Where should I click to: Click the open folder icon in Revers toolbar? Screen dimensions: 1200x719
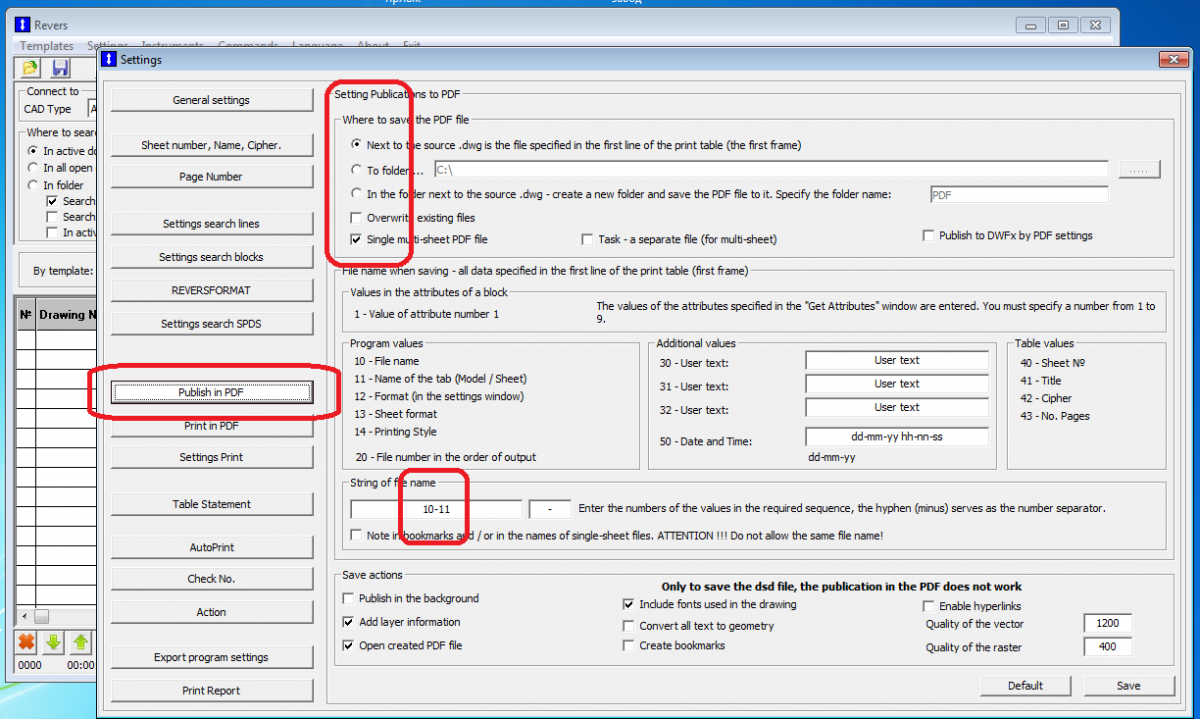pyautogui.click(x=30, y=67)
